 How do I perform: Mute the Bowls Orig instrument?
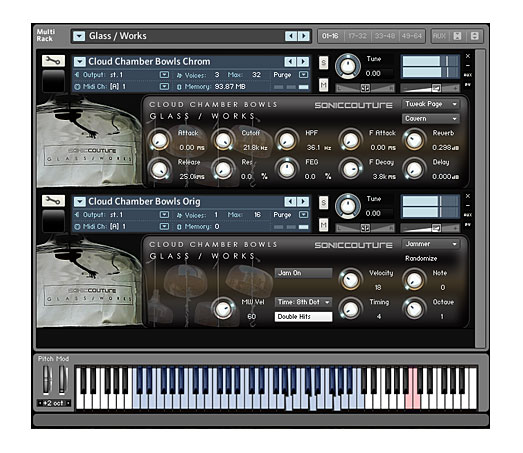tap(323, 225)
